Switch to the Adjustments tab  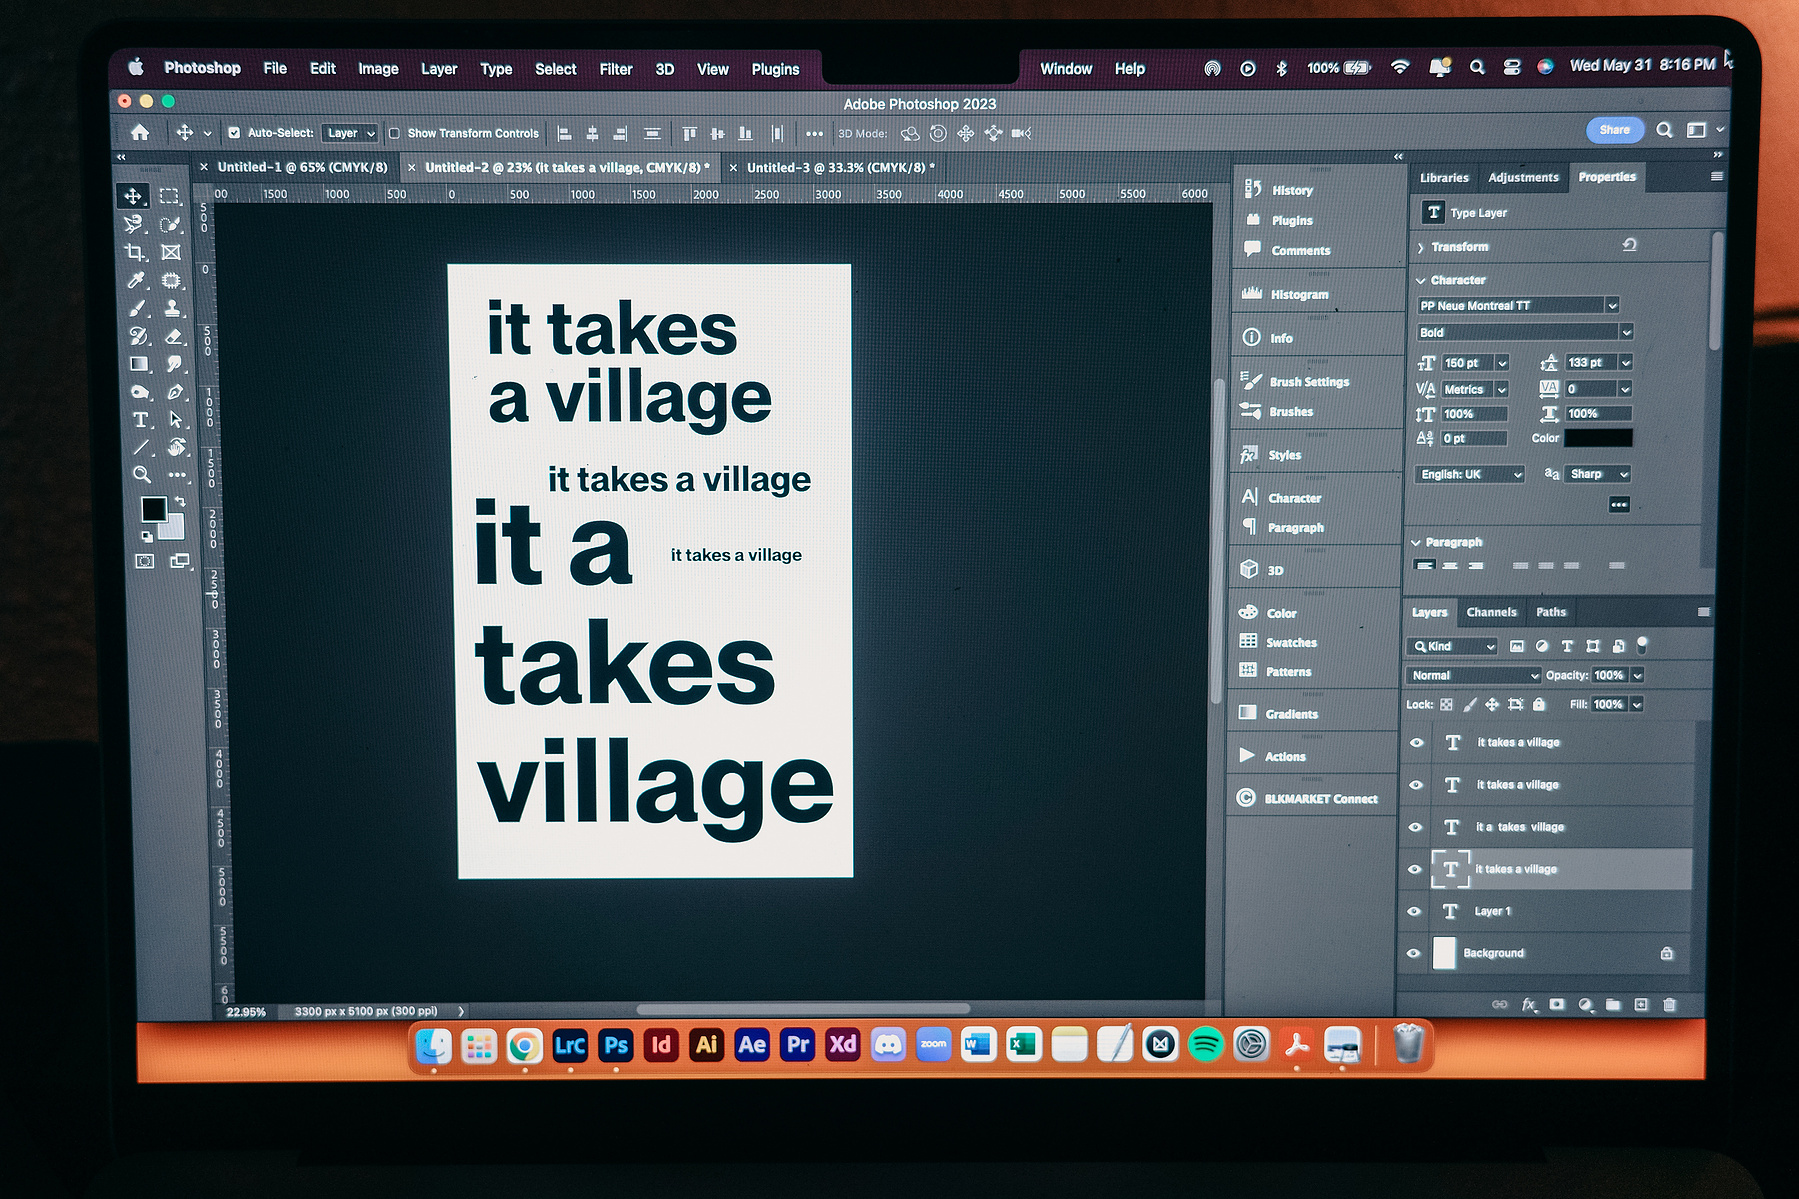click(1523, 177)
